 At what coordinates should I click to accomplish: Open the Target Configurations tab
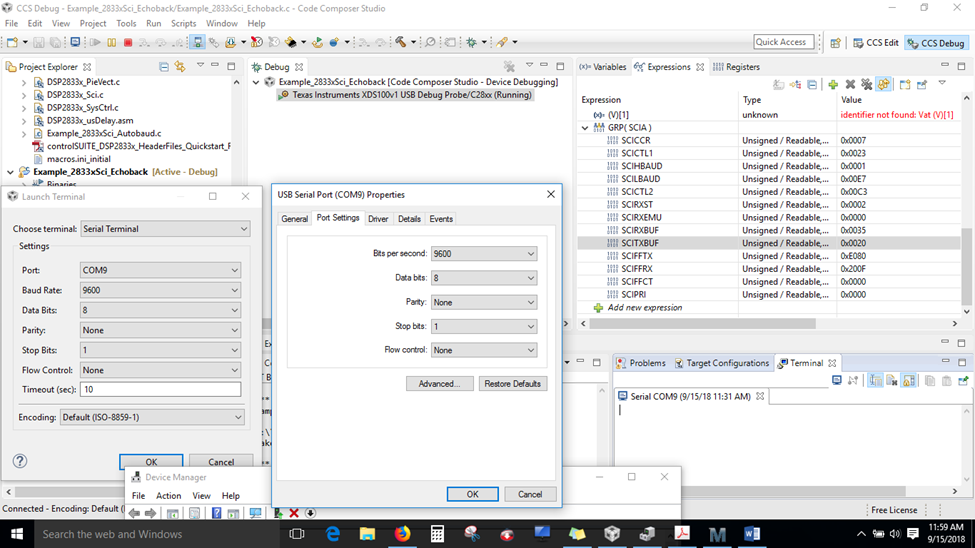pyautogui.click(x=721, y=363)
